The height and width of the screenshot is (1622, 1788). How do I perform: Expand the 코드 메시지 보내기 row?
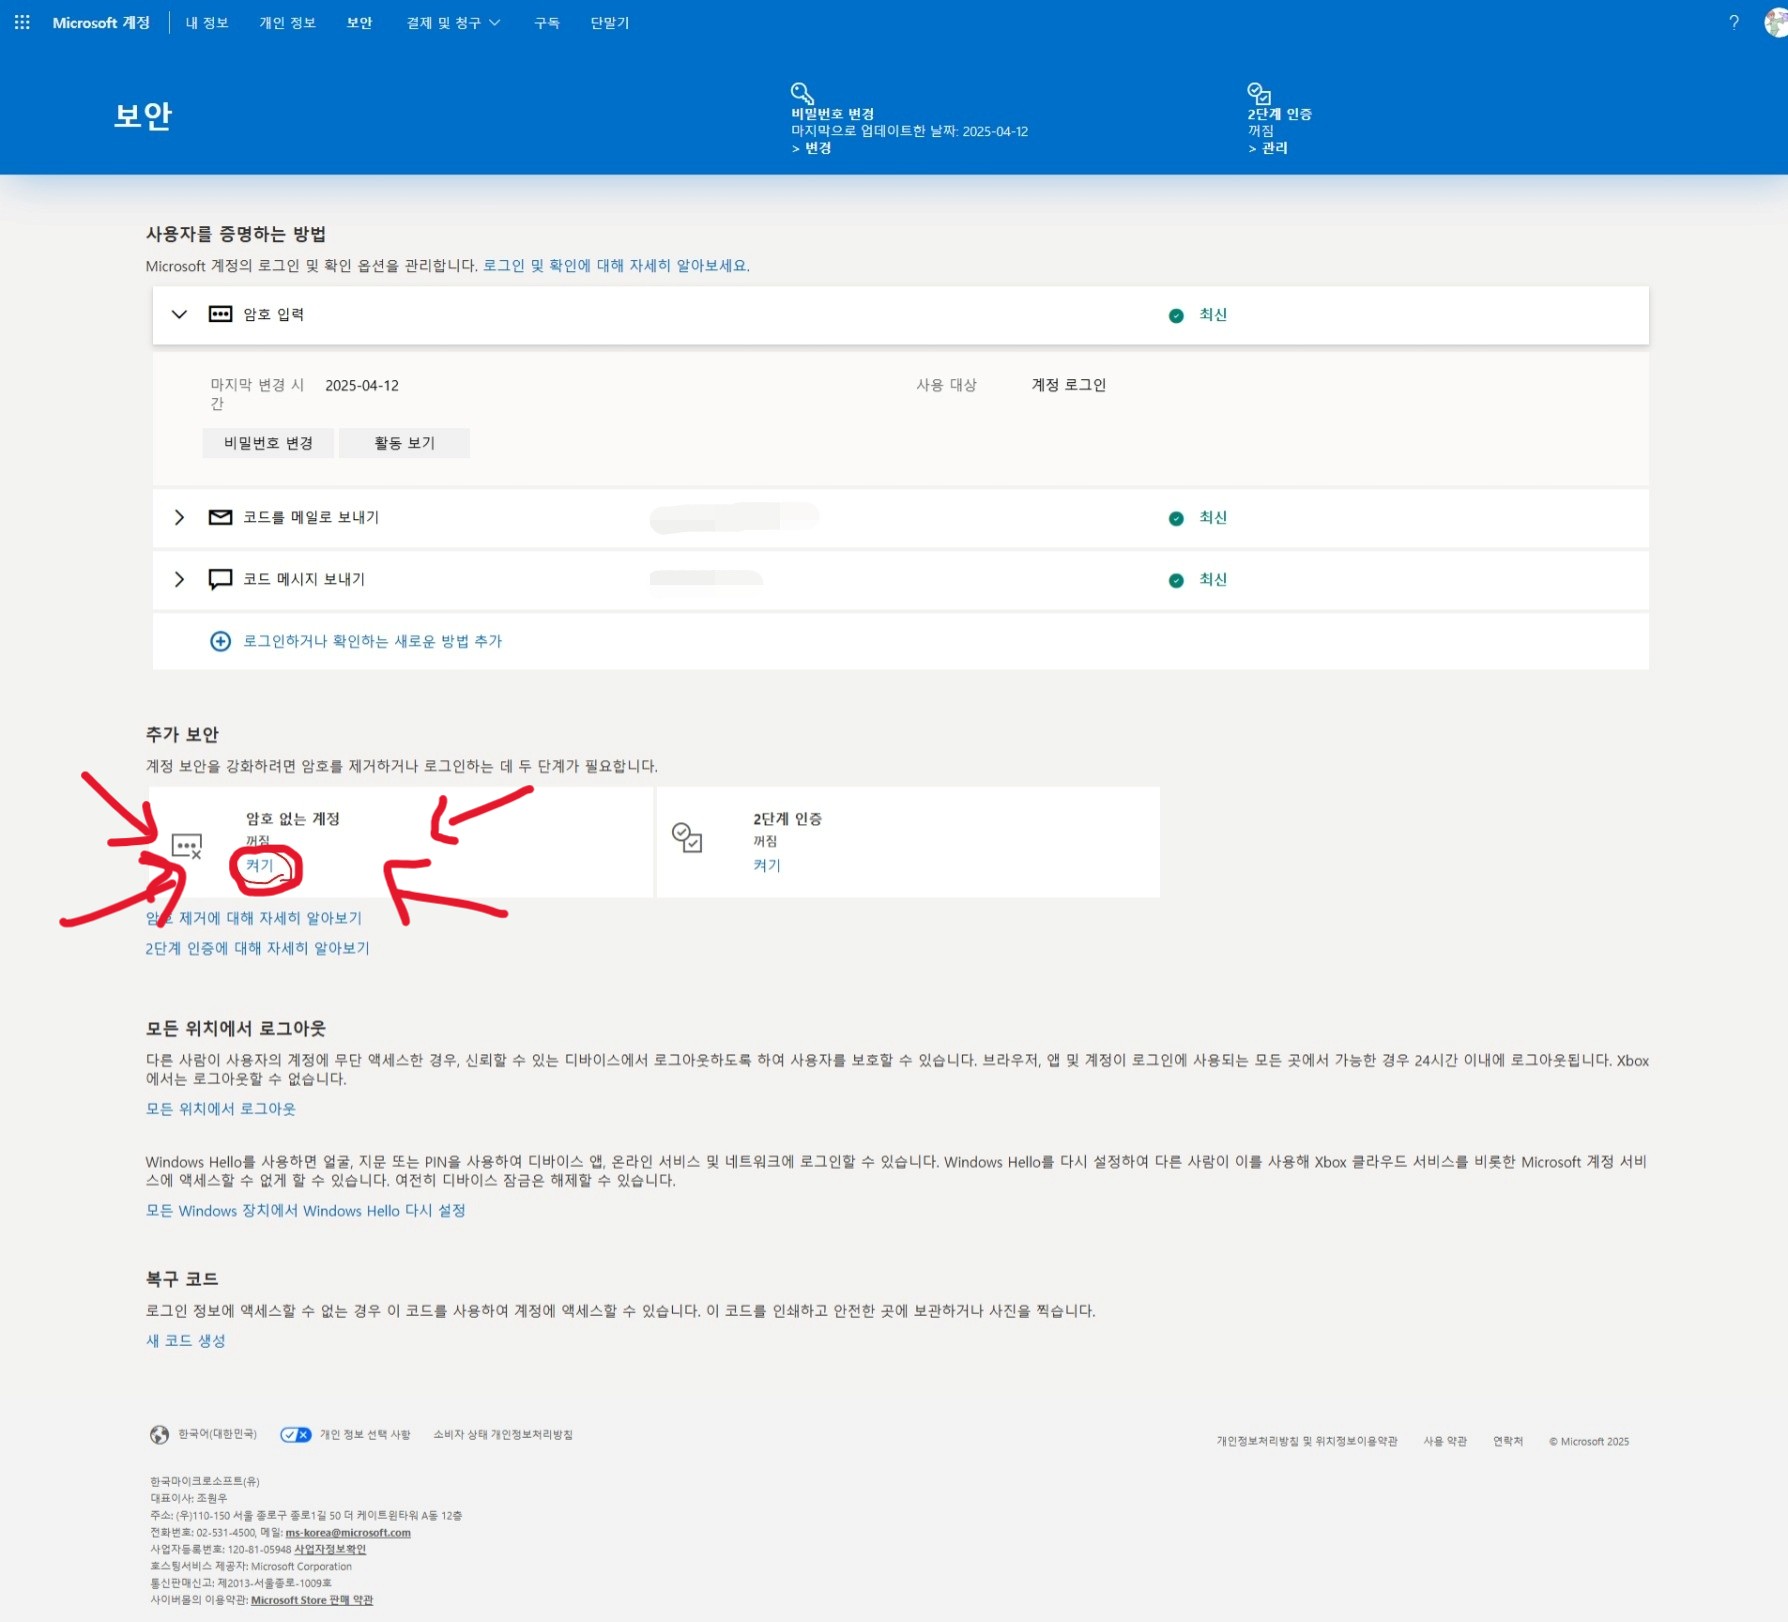[179, 579]
